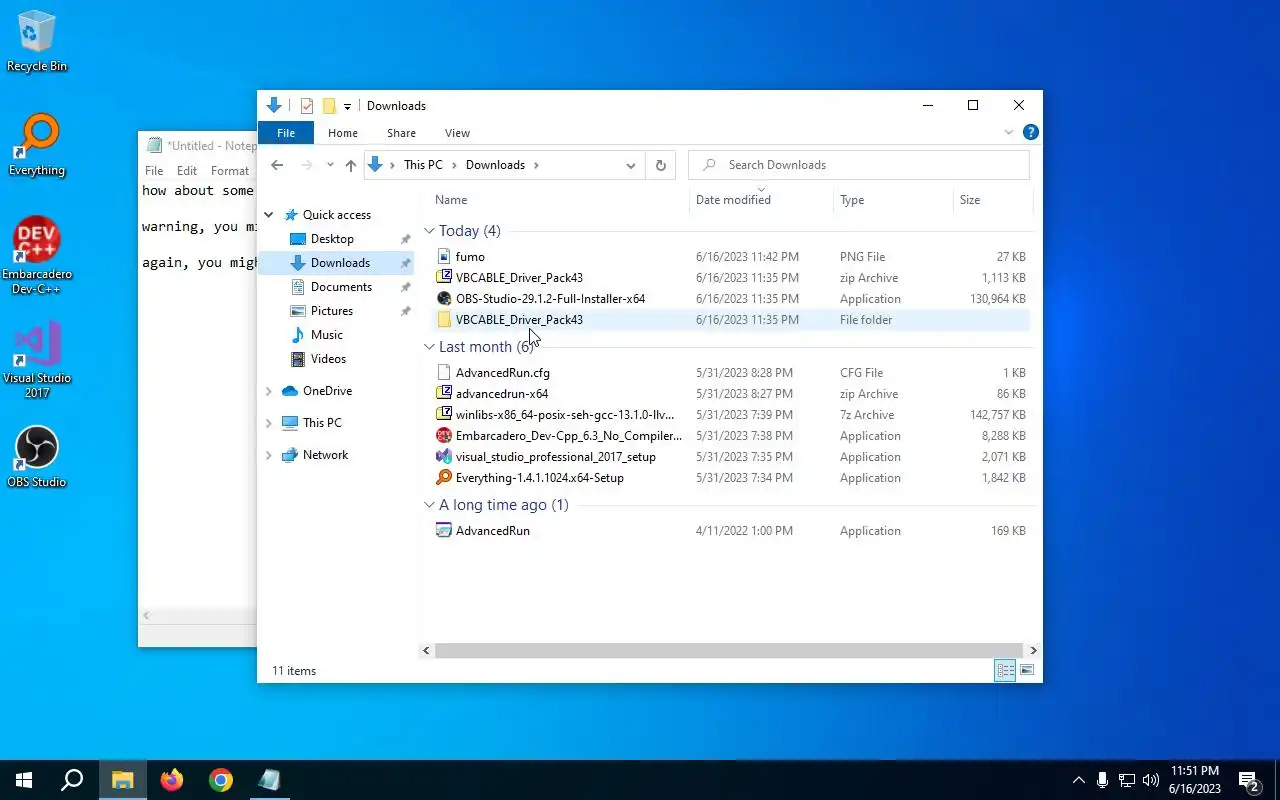Screen dimensions: 1280x800
Task: Collapse the Last month group
Action: tap(429, 347)
